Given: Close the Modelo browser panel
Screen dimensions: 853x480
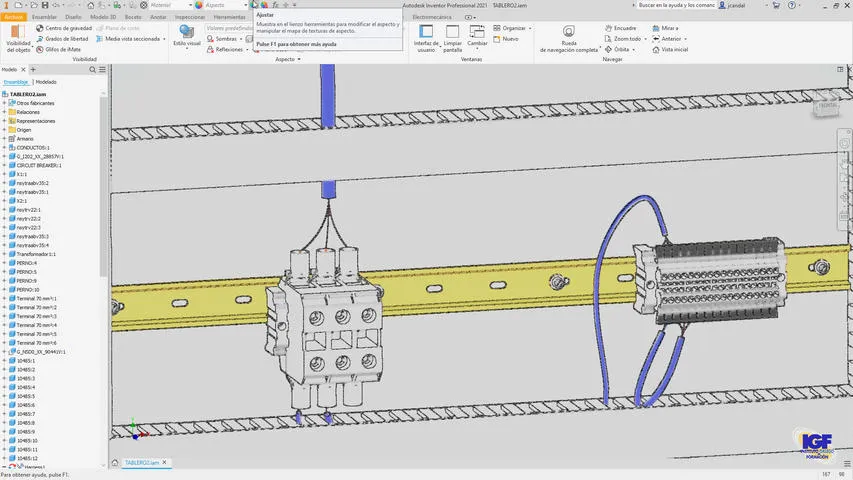Looking at the screenshot, I should 23,70.
